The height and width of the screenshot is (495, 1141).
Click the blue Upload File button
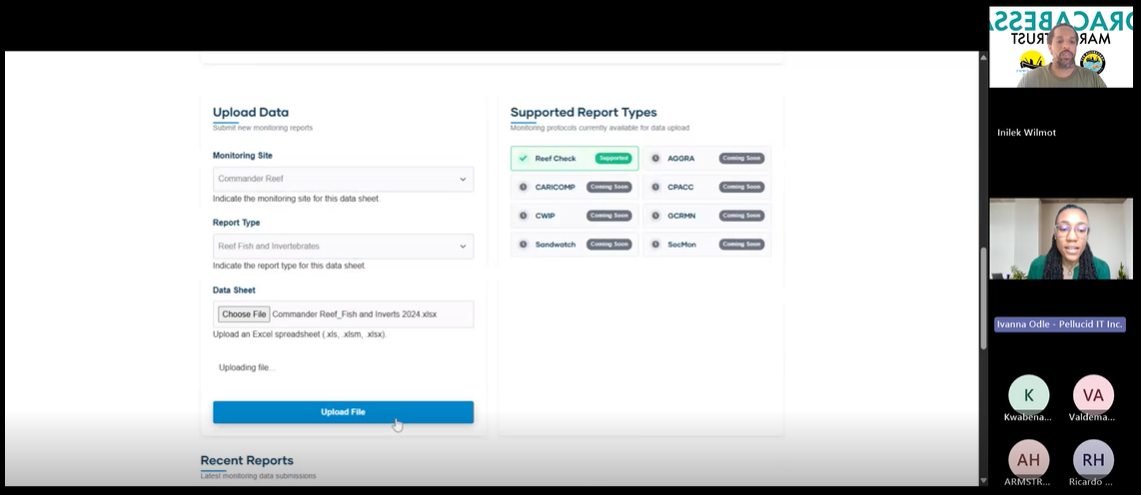click(343, 412)
